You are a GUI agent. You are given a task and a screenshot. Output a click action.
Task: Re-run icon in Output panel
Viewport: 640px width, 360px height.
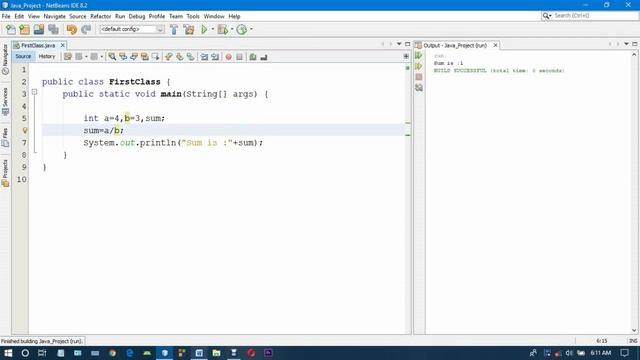click(x=419, y=56)
